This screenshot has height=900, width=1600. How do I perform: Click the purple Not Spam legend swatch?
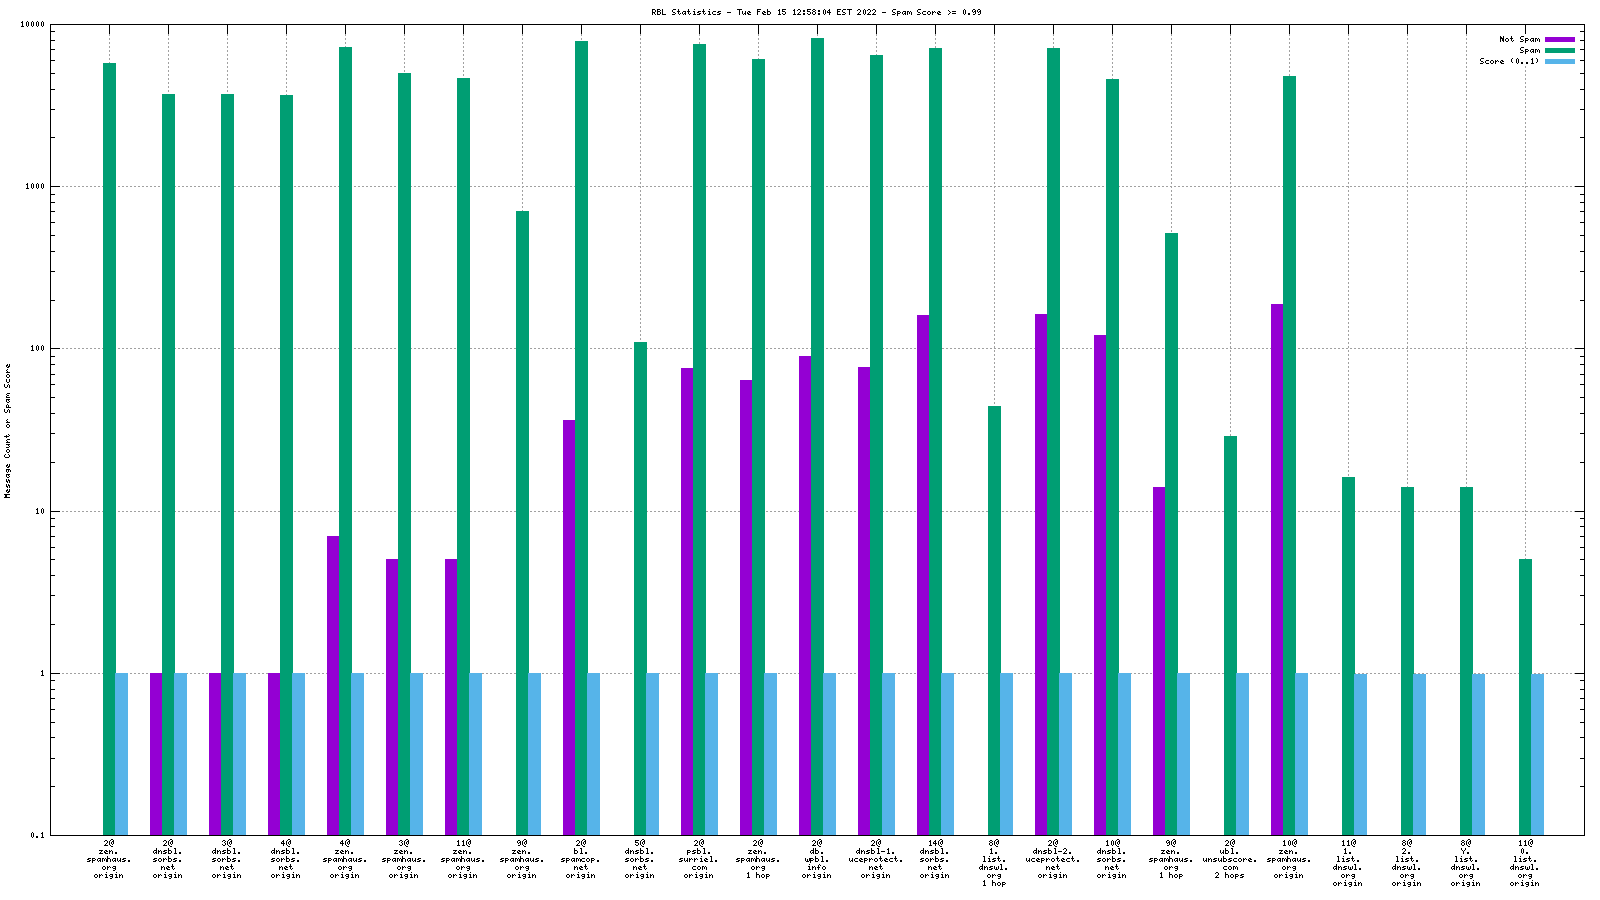[x=1559, y=40]
